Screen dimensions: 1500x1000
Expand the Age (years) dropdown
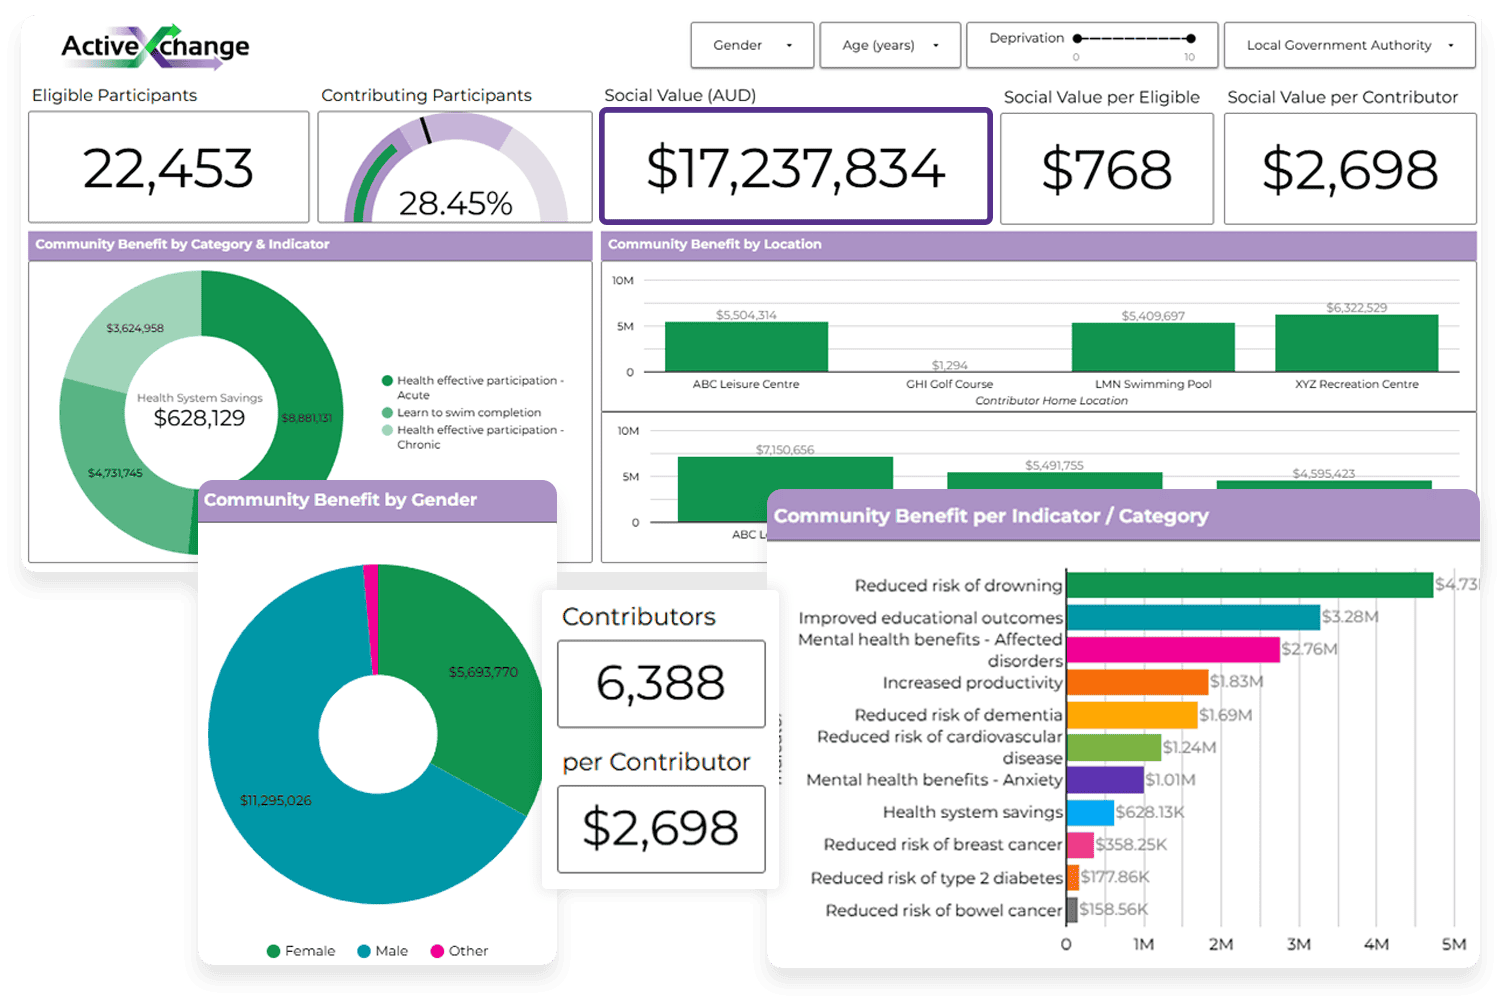pyautogui.click(x=890, y=45)
